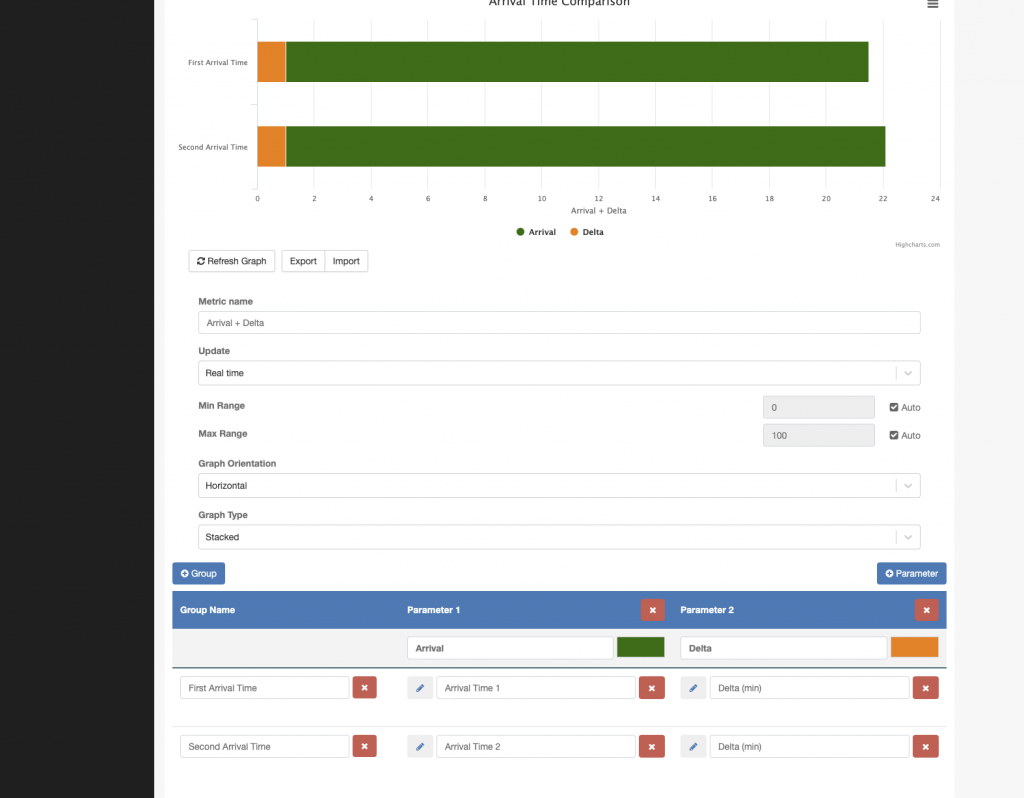Open the chart hamburger context menu
This screenshot has width=1024, height=798.
[933, 4]
